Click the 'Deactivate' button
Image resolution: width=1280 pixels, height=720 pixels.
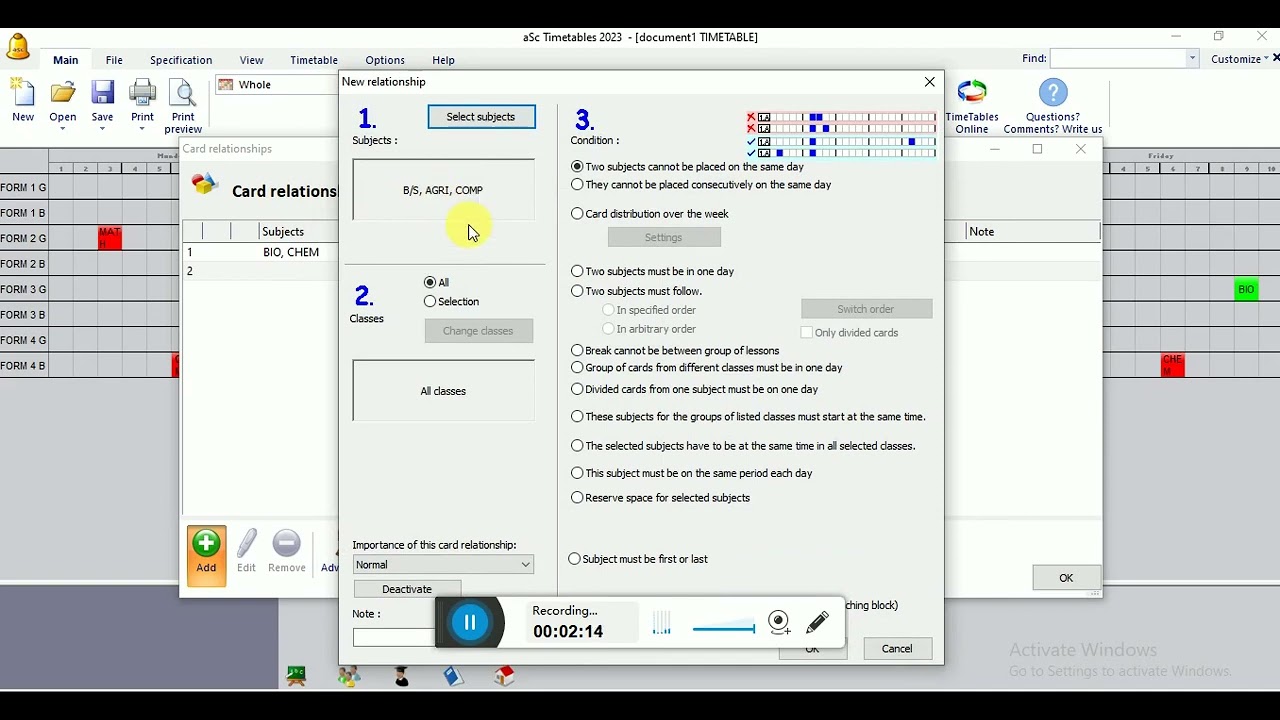(407, 589)
